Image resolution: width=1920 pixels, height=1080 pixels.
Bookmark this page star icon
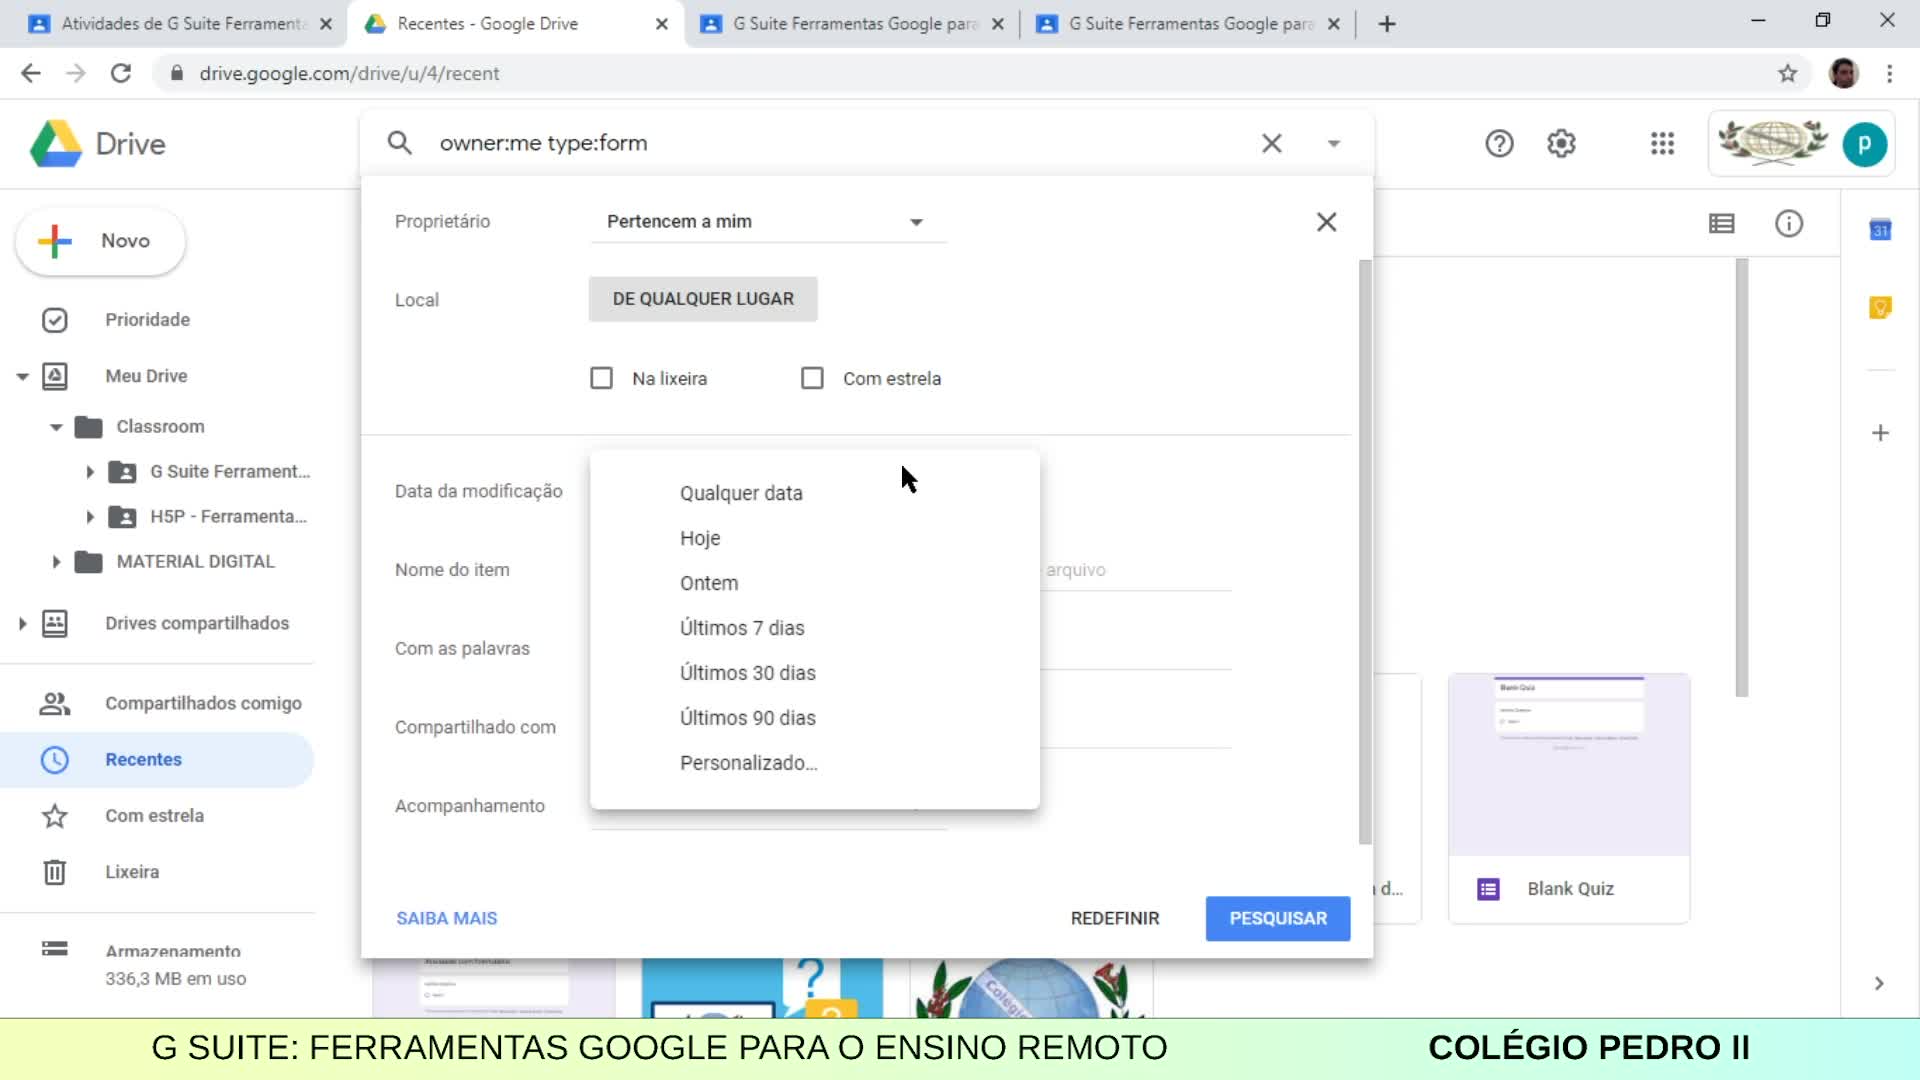pyautogui.click(x=1788, y=73)
